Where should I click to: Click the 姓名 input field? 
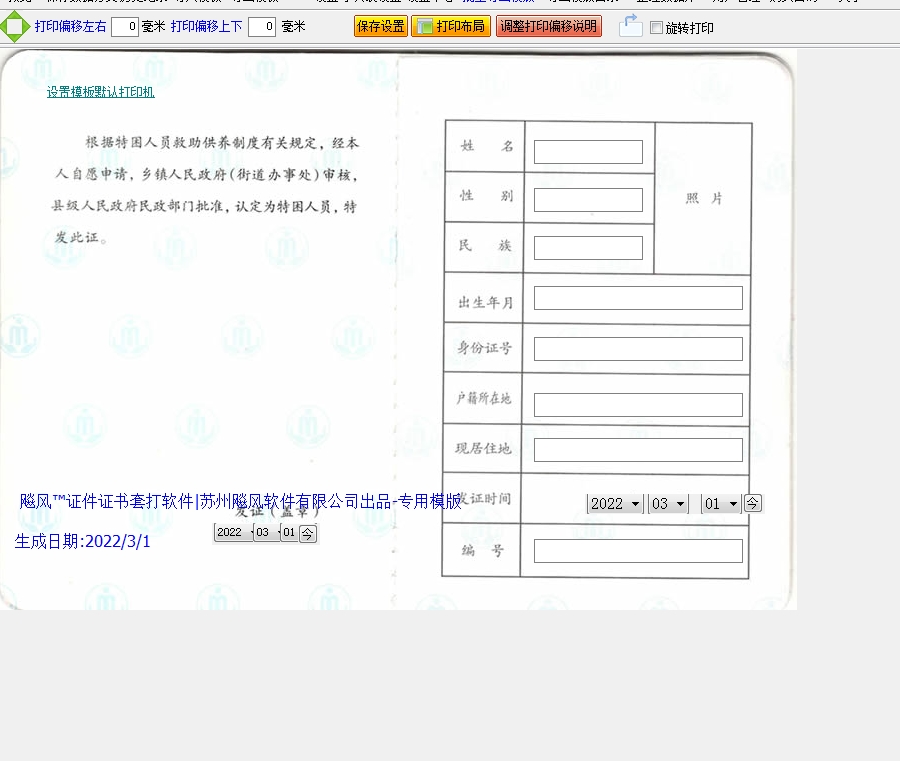(588, 152)
